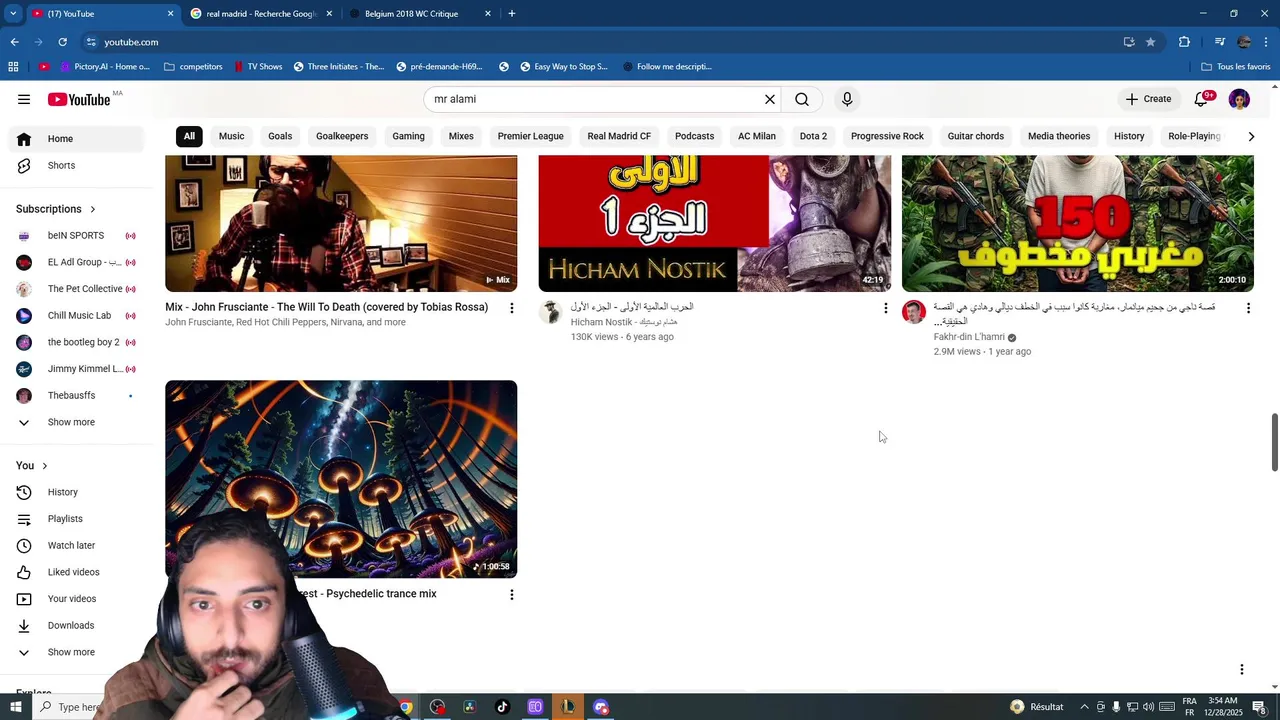The width and height of the screenshot is (1280, 720).
Task: Select the Goalkeepers filter chip
Action: [342, 136]
